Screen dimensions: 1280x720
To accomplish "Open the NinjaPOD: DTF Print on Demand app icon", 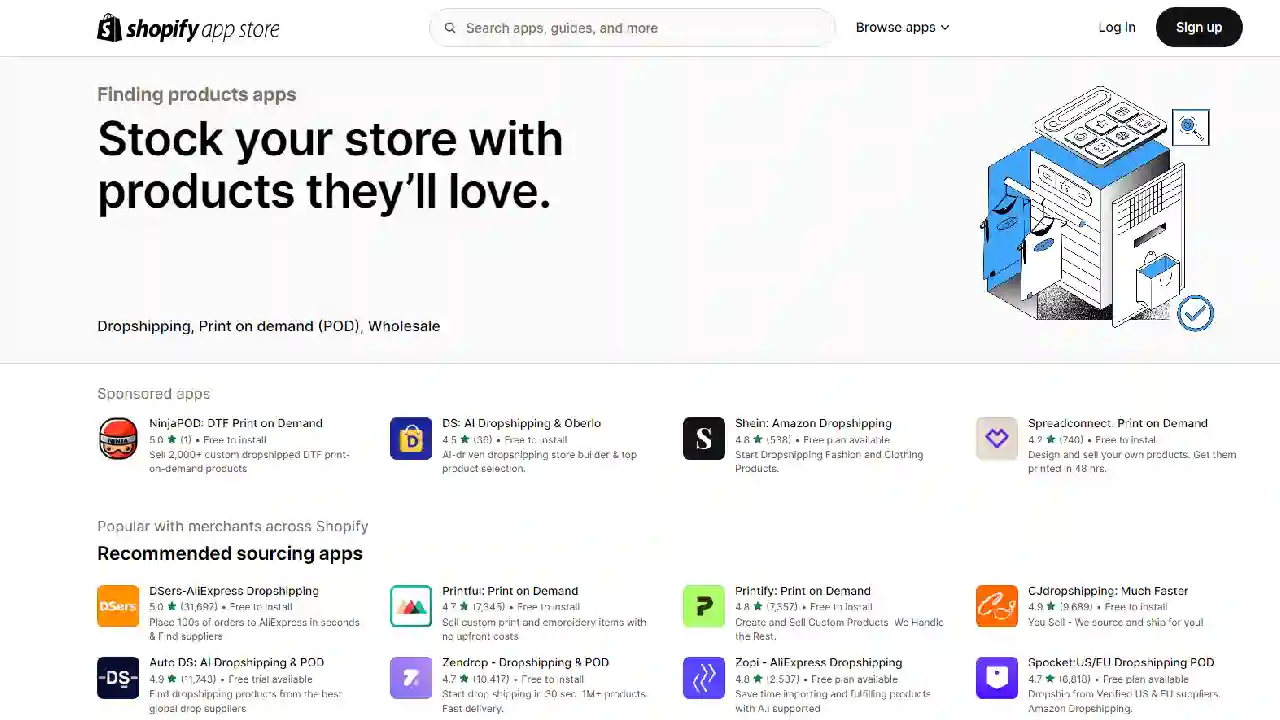I will click(118, 438).
